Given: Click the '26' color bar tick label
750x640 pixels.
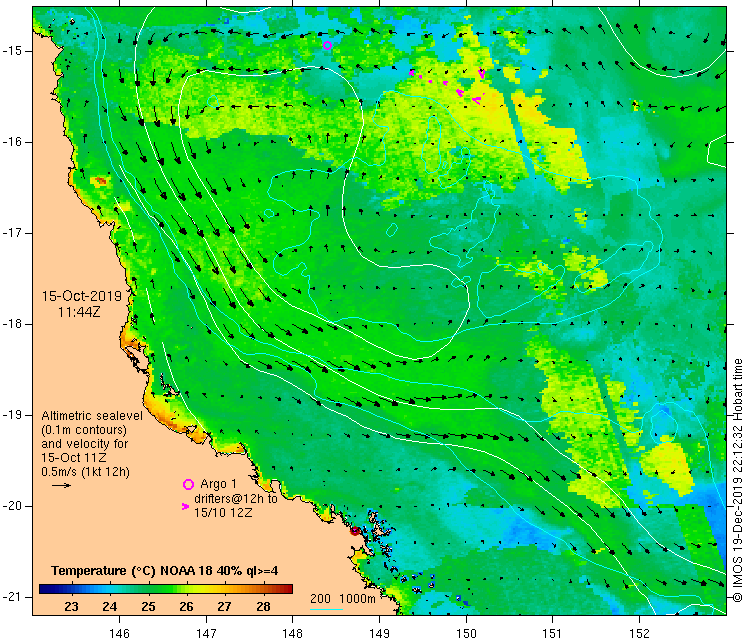Looking at the screenshot, I should point(186,607).
